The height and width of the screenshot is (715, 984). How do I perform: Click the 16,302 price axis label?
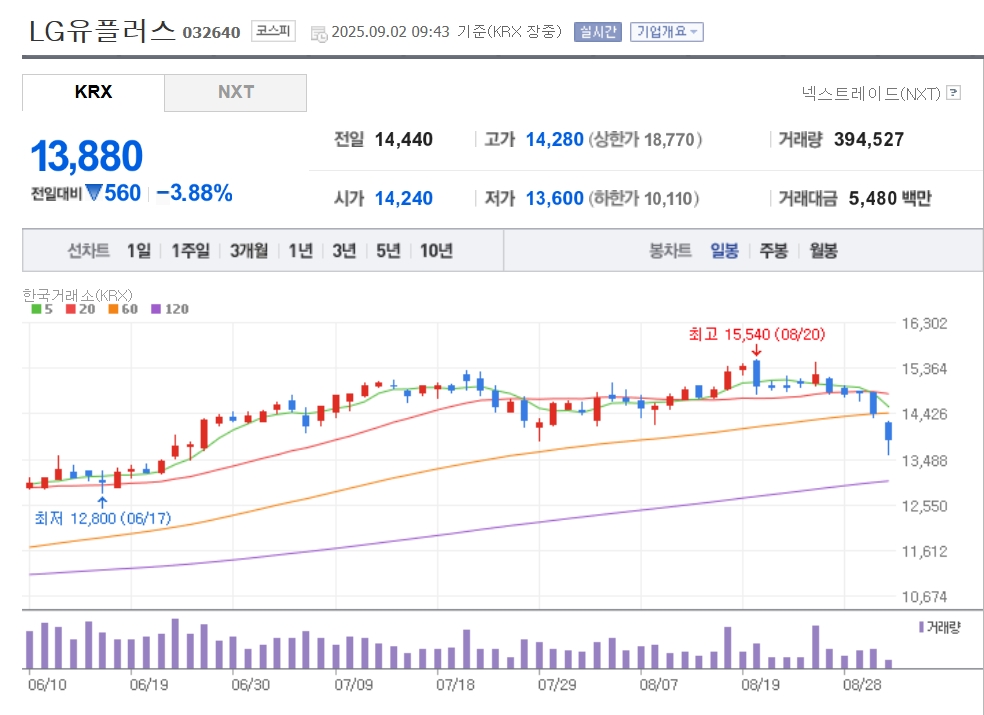click(x=924, y=323)
